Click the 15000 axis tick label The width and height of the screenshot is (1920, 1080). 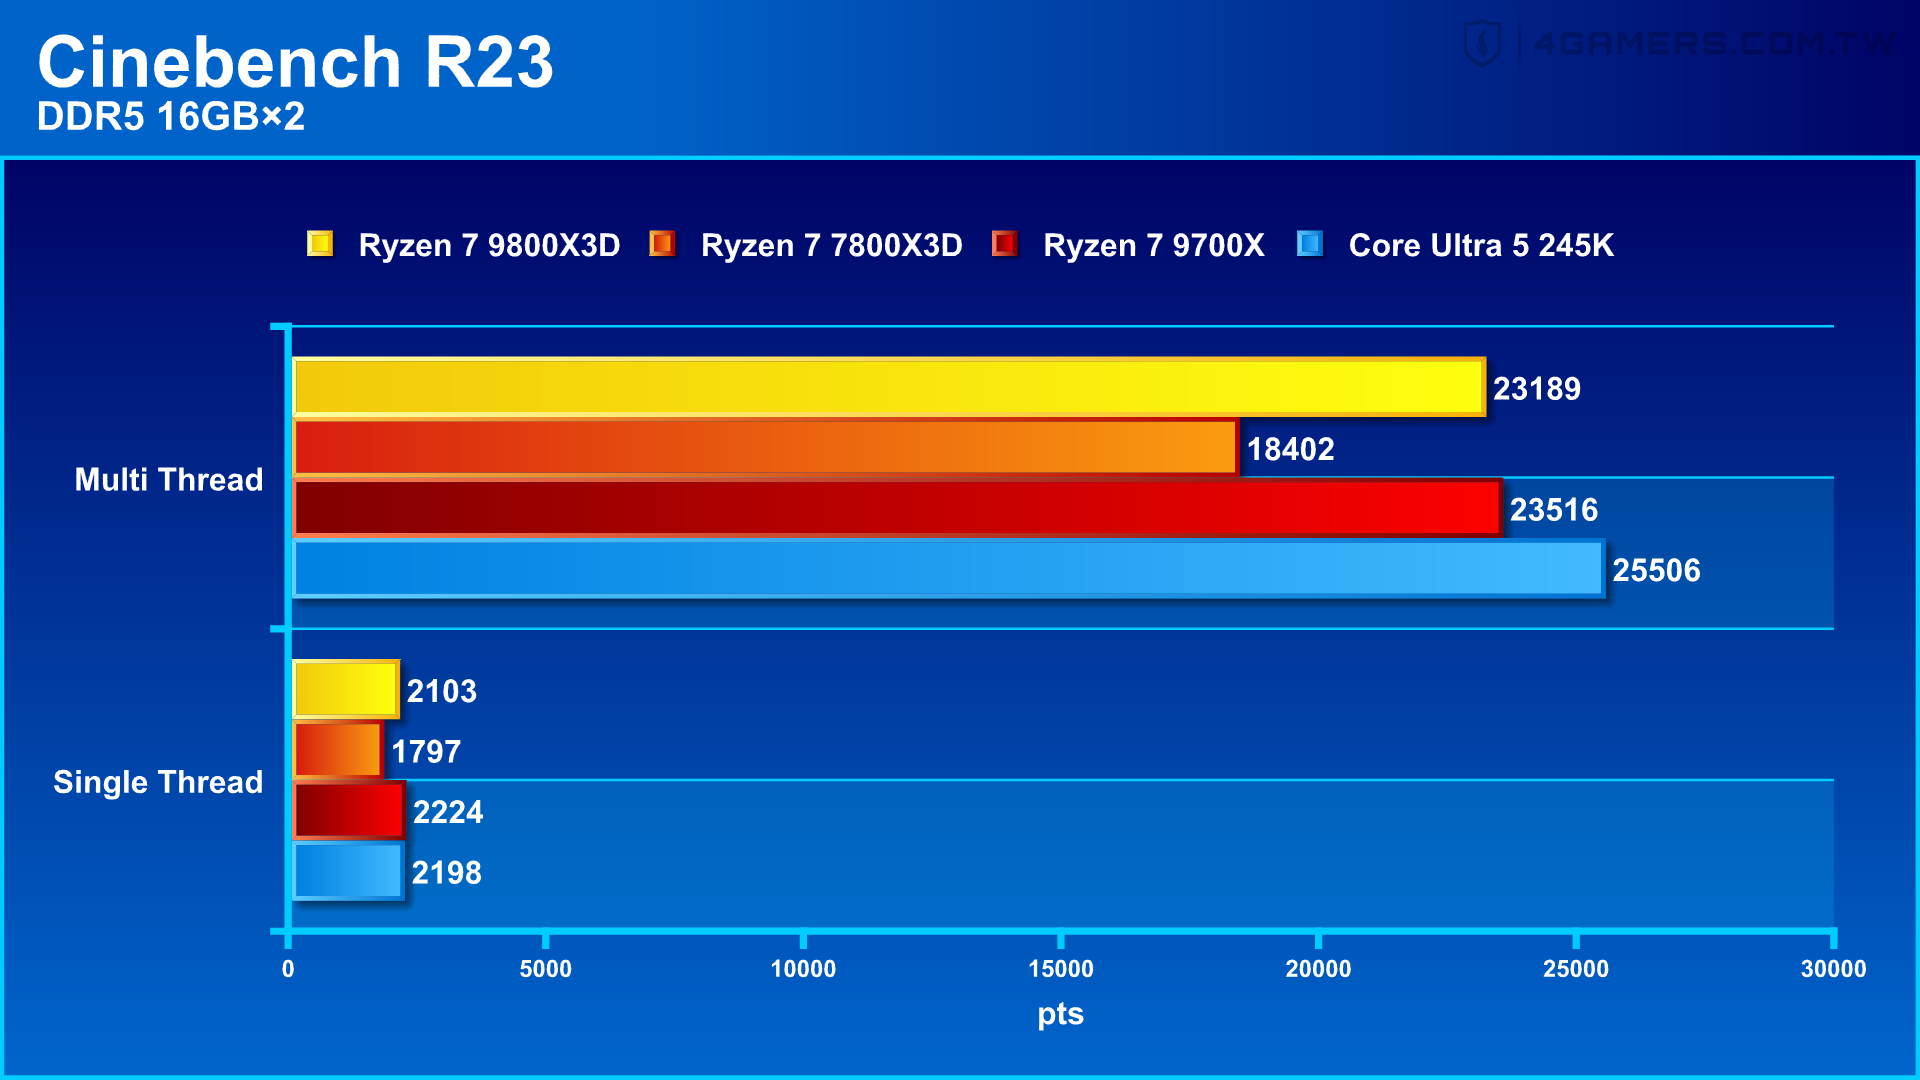(1061, 969)
